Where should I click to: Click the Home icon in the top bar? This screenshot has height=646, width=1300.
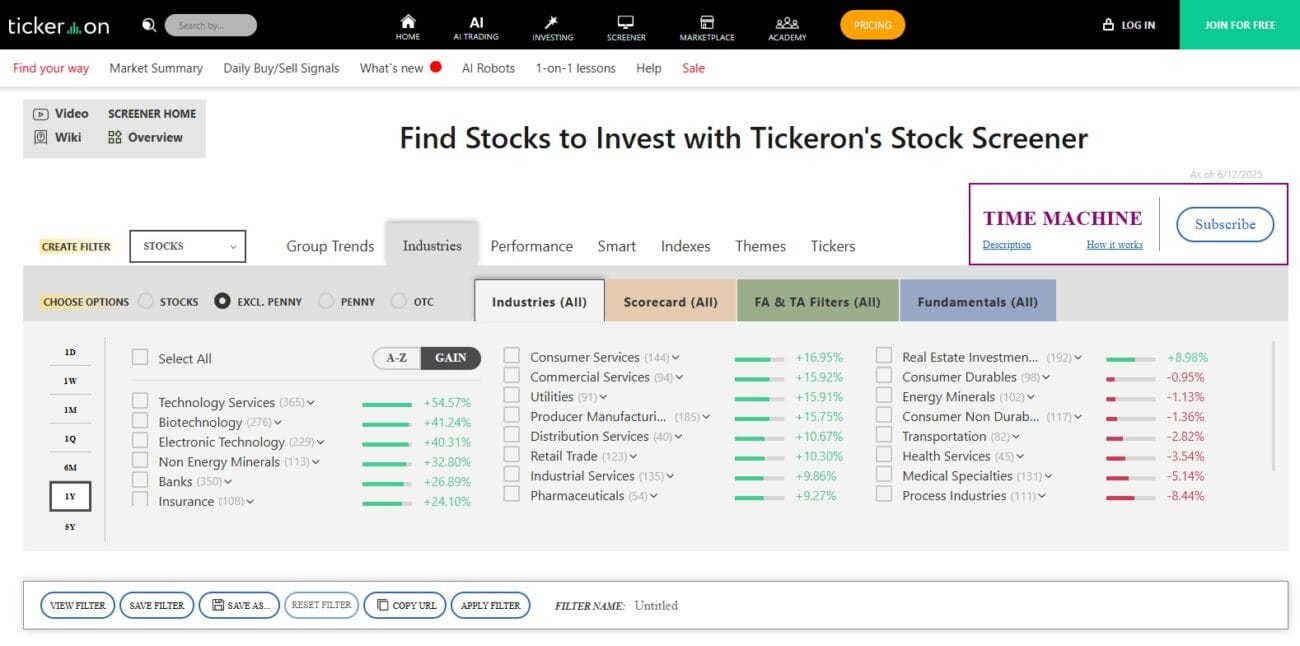click(407, 20)
